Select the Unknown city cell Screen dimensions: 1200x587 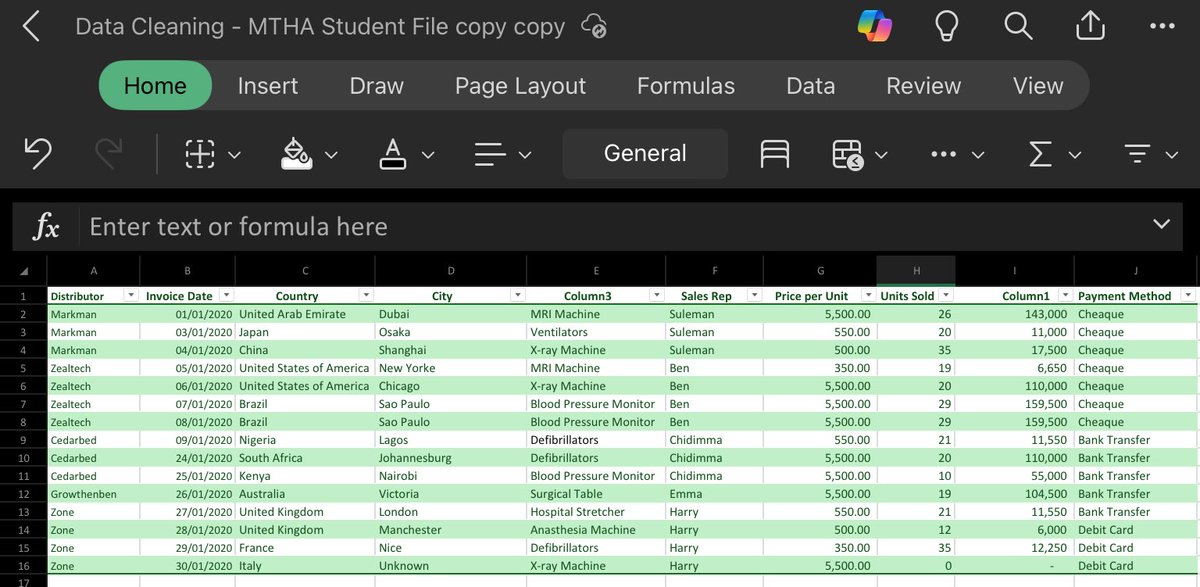pos(451,566)
